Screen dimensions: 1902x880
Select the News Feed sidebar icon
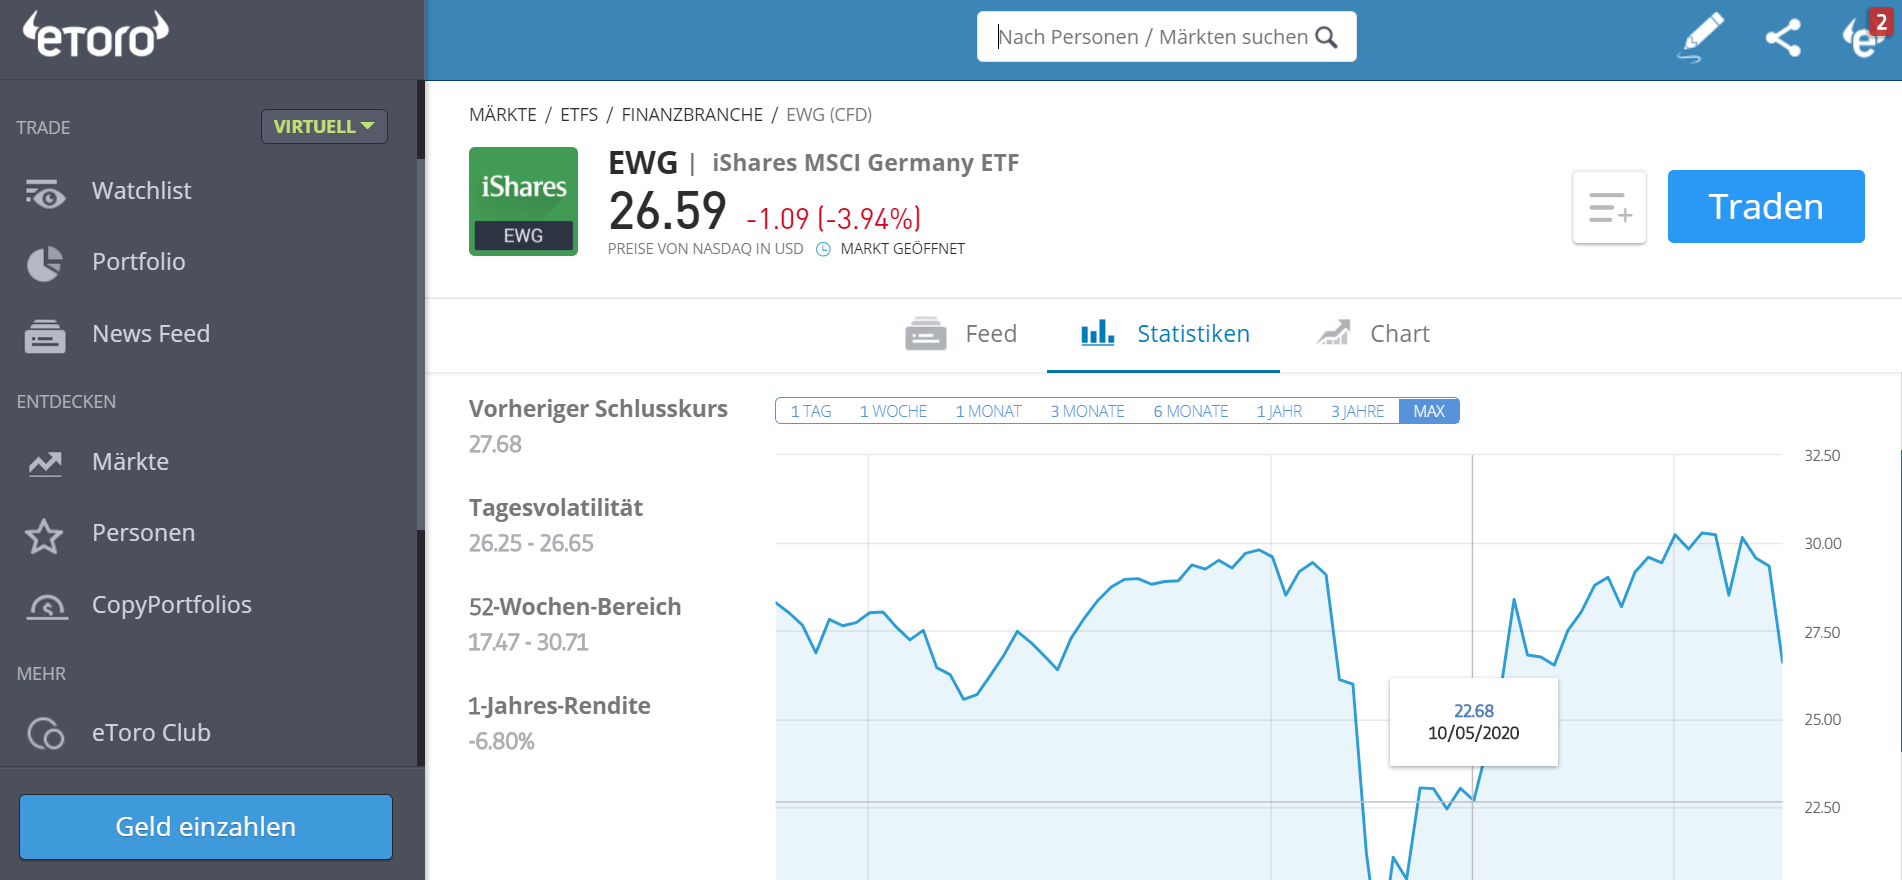[x=44, y=333]
